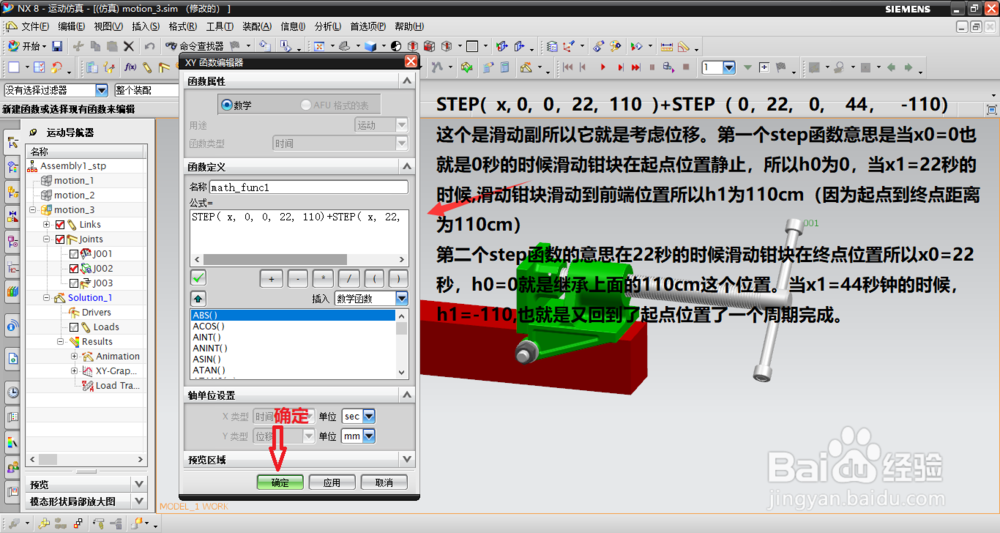
Task: Expand the Animation results node
Action: click(x=75, y=356)
